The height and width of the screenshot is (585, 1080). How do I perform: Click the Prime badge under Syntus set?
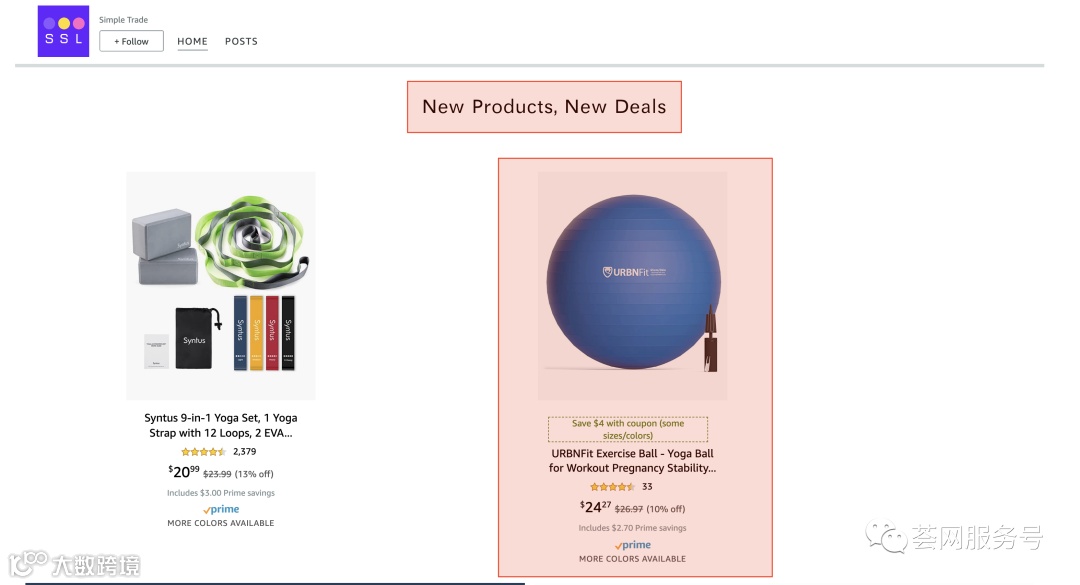221,509
